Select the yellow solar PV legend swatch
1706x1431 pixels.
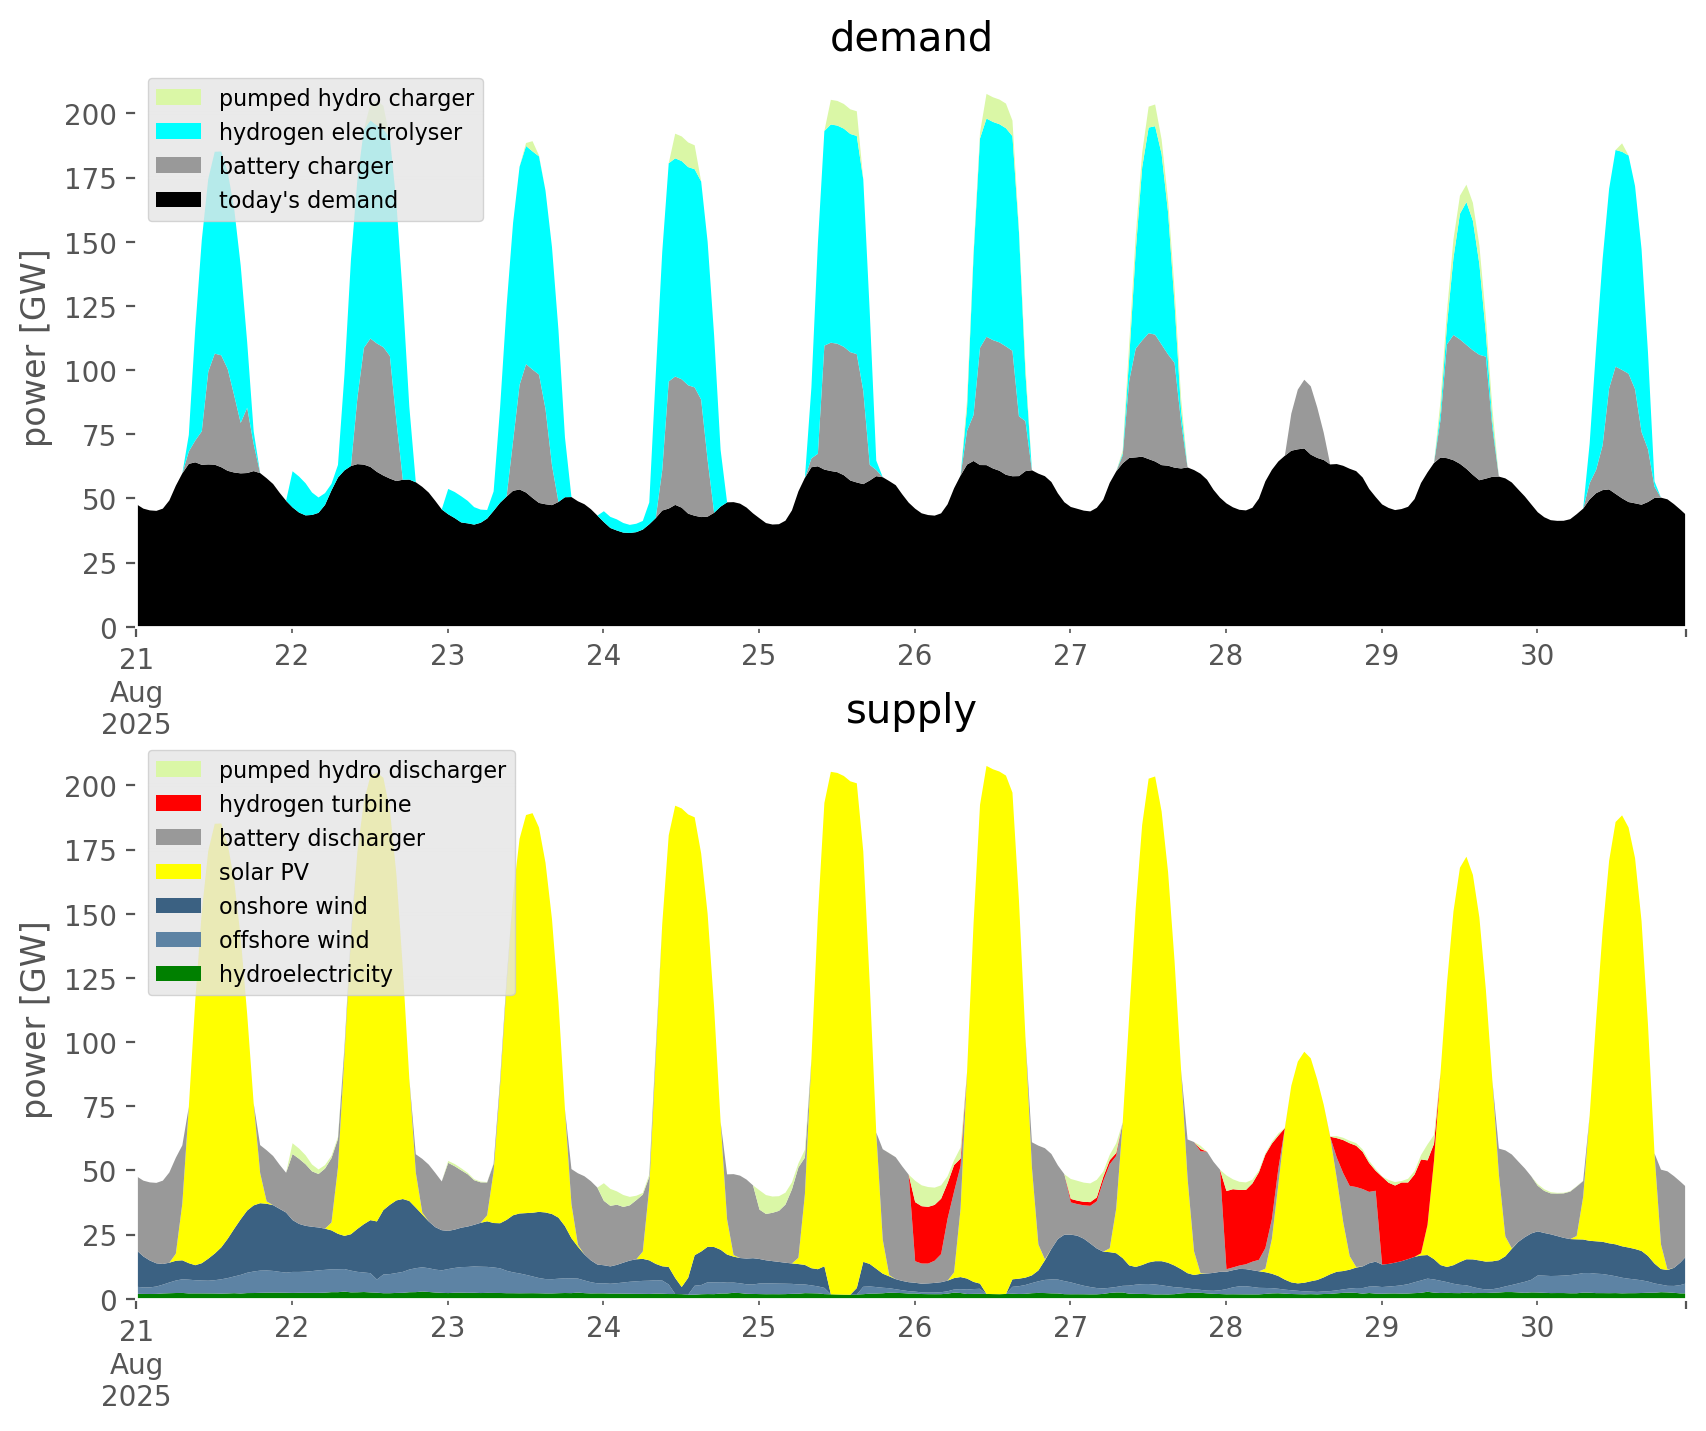click(180, 872)
